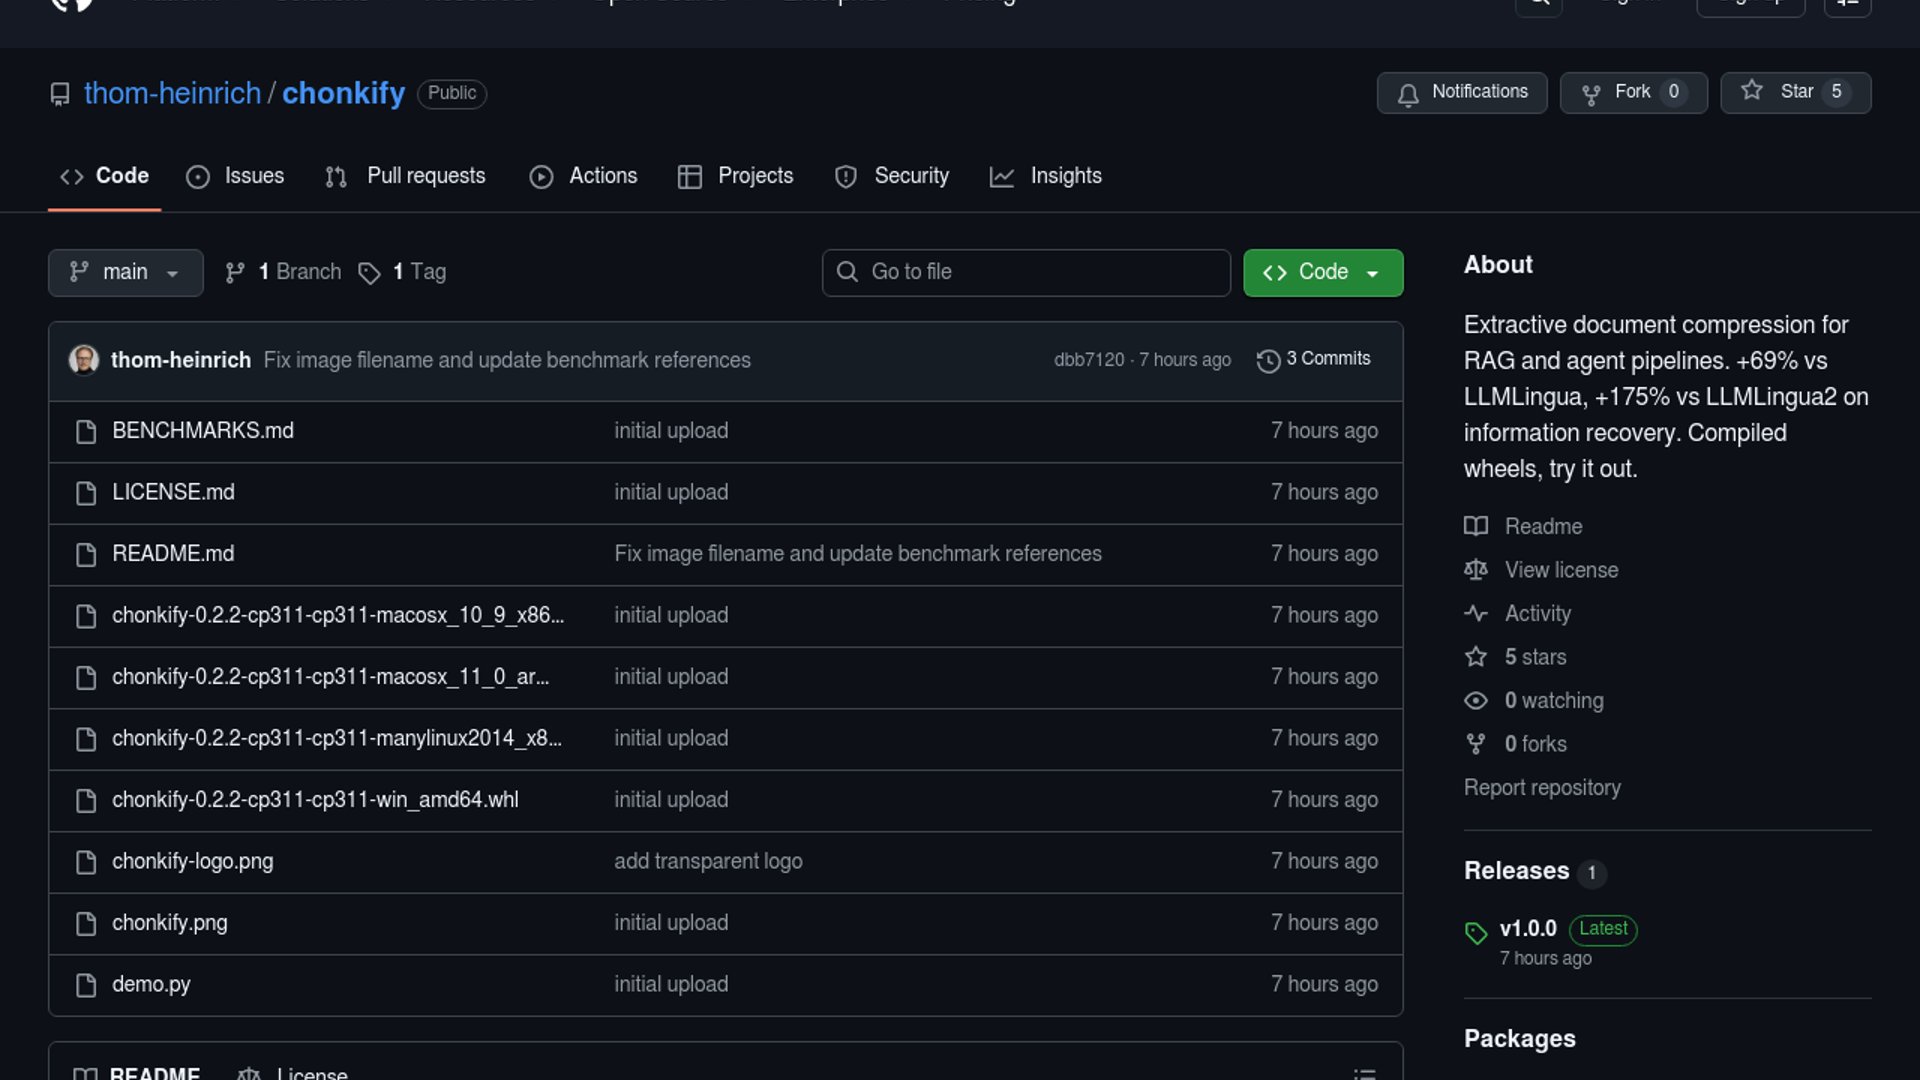Click the Star button icon

(x=1752, y=91)
